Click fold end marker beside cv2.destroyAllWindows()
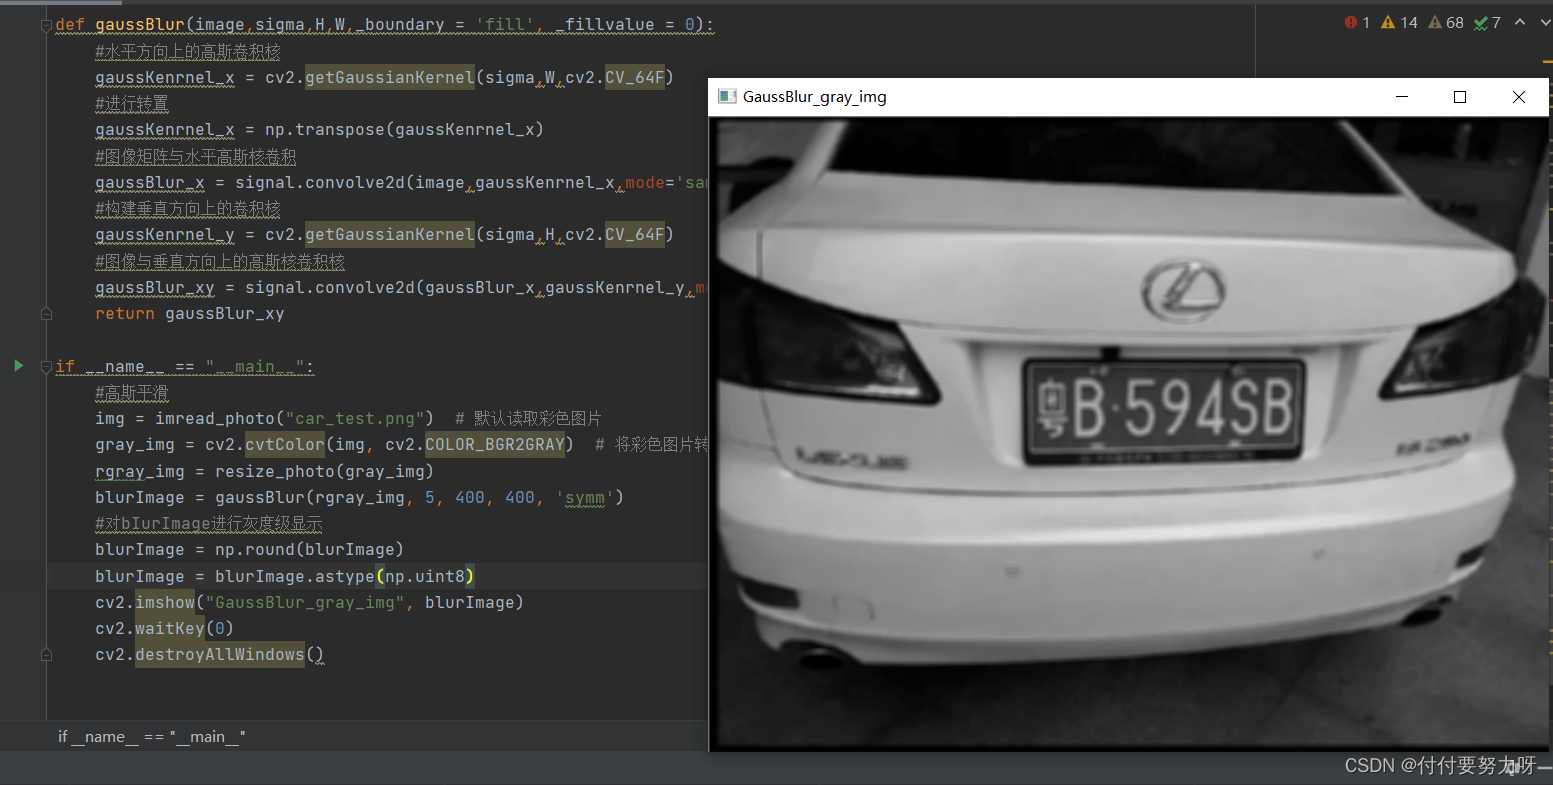The height and width of the screenshot is (785, 1553). tap(46, 655)
